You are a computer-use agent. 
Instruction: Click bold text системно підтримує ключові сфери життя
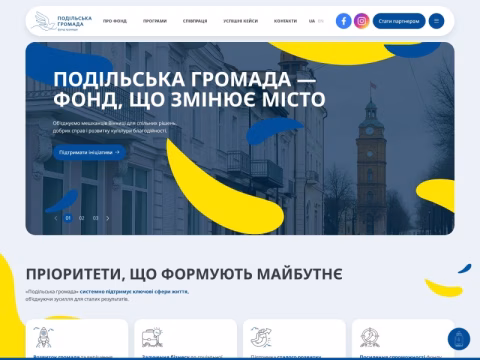(134, 292)
